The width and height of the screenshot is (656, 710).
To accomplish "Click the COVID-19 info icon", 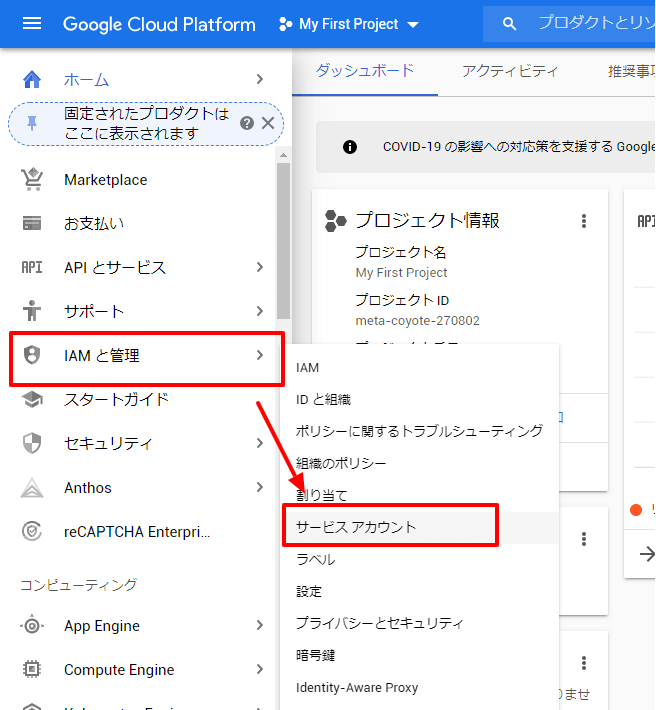I will (x=350, y=147).
